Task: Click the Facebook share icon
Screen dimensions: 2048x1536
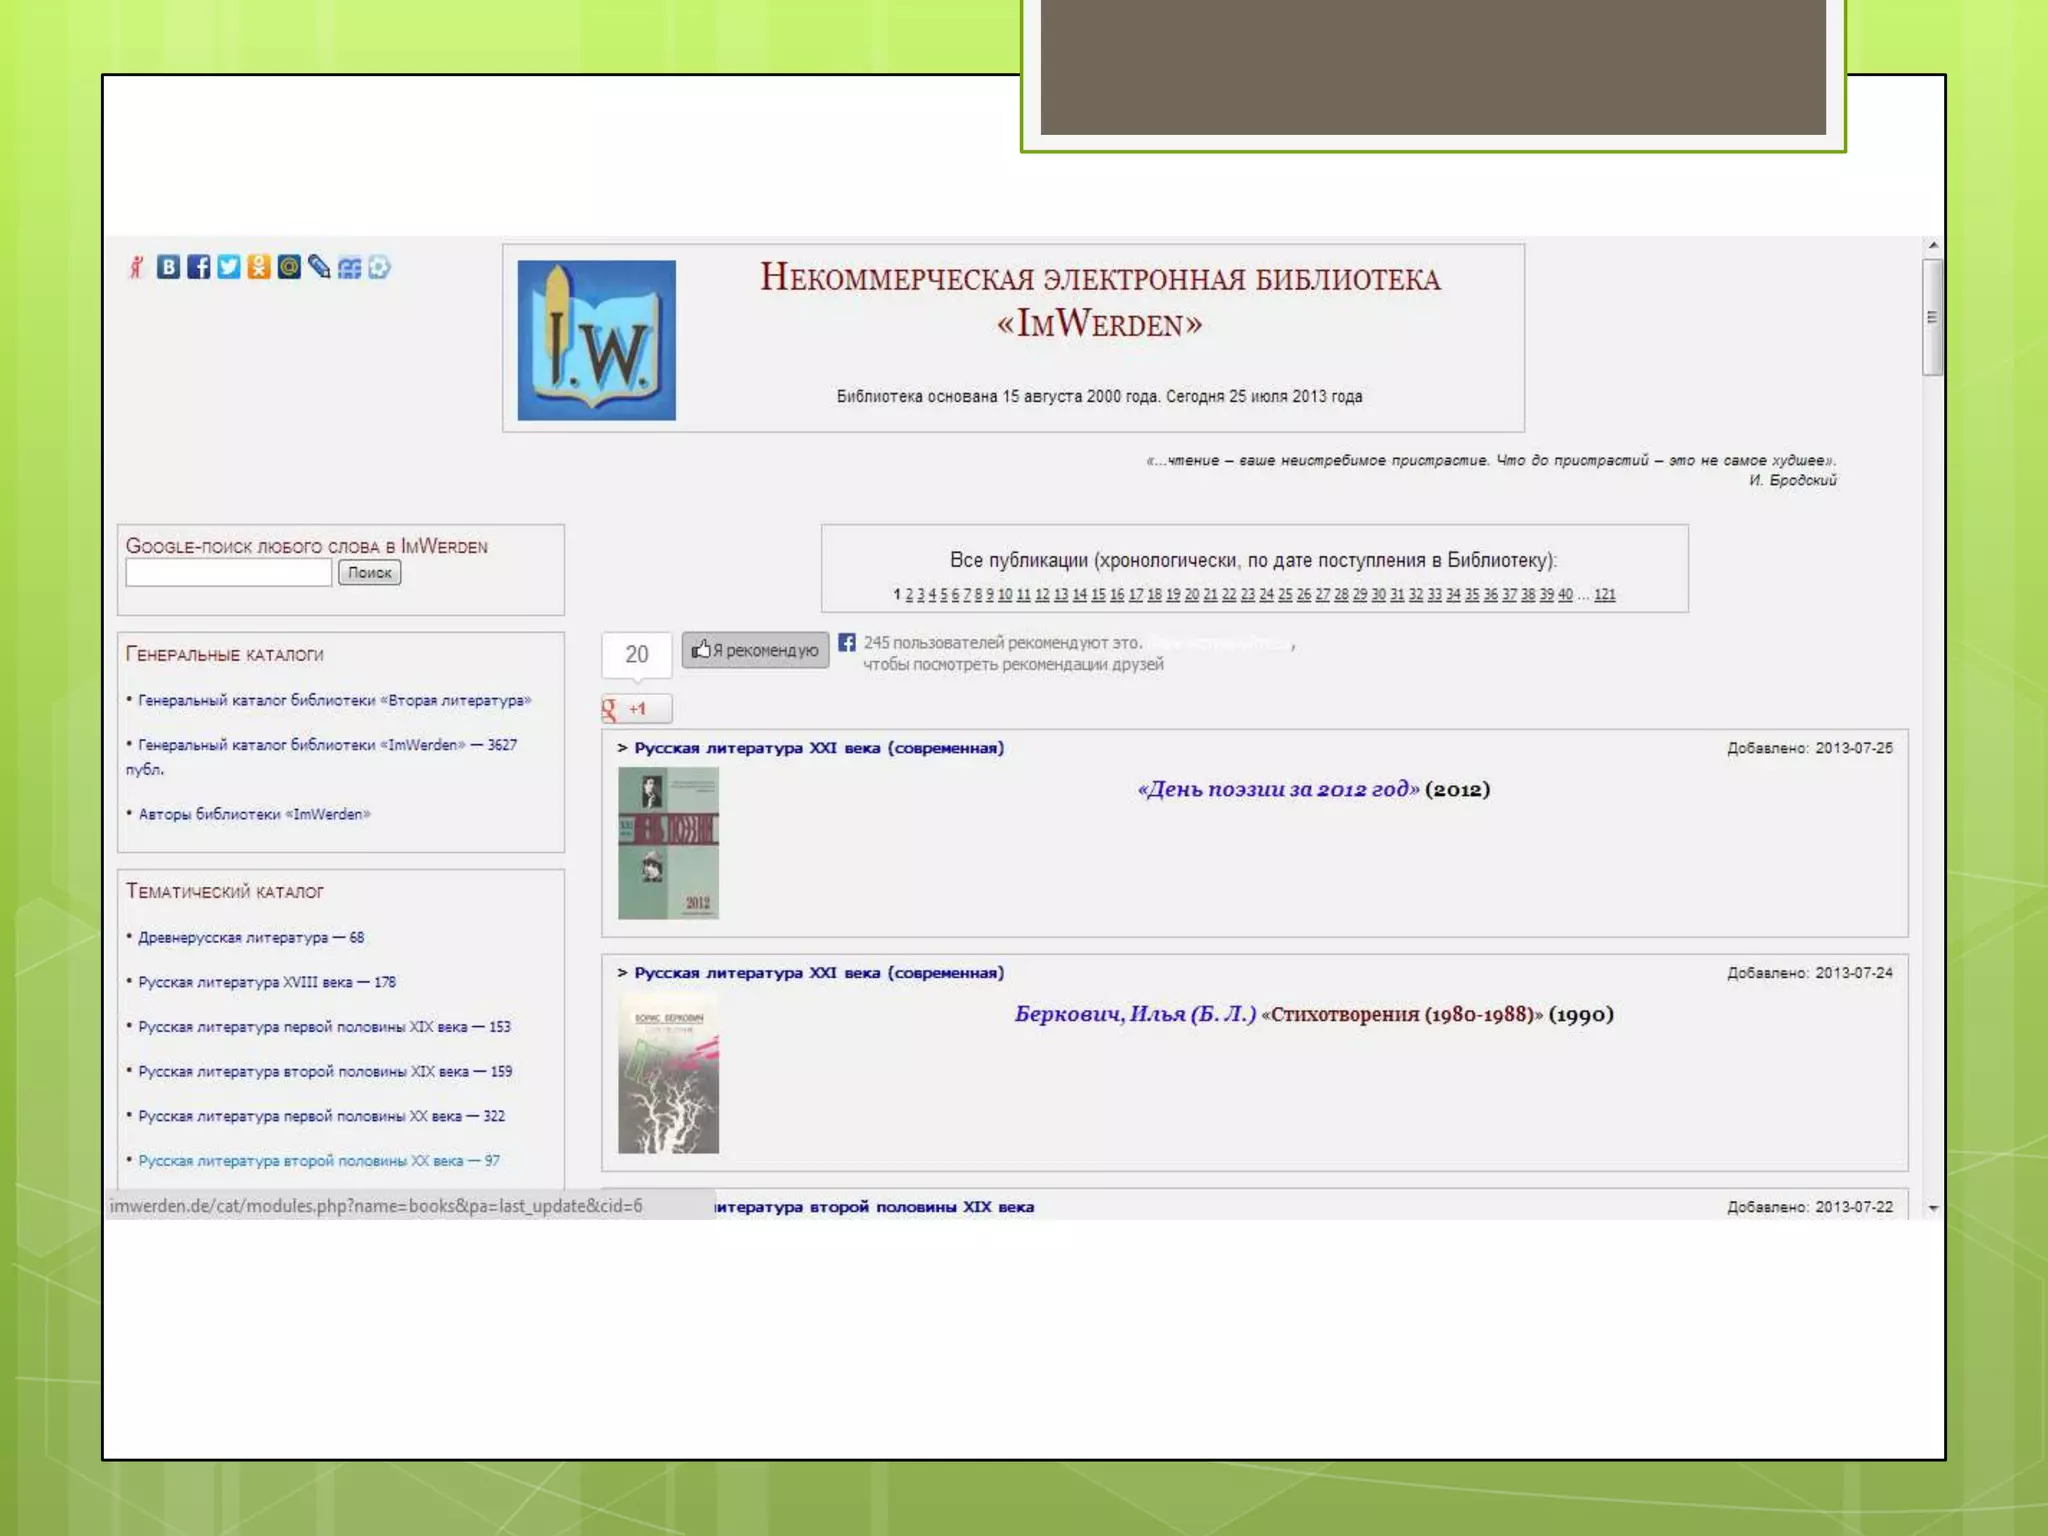Action: [x=199, y=267]
